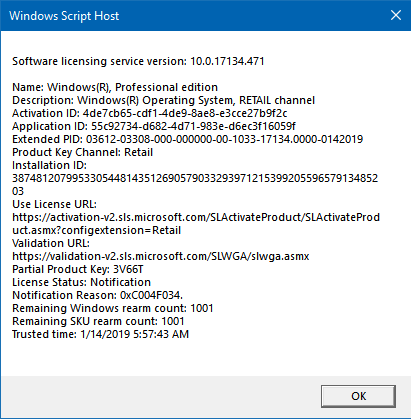
Task: Click the Partial Product Key: 3V66T line
Action: pos(78,269)
